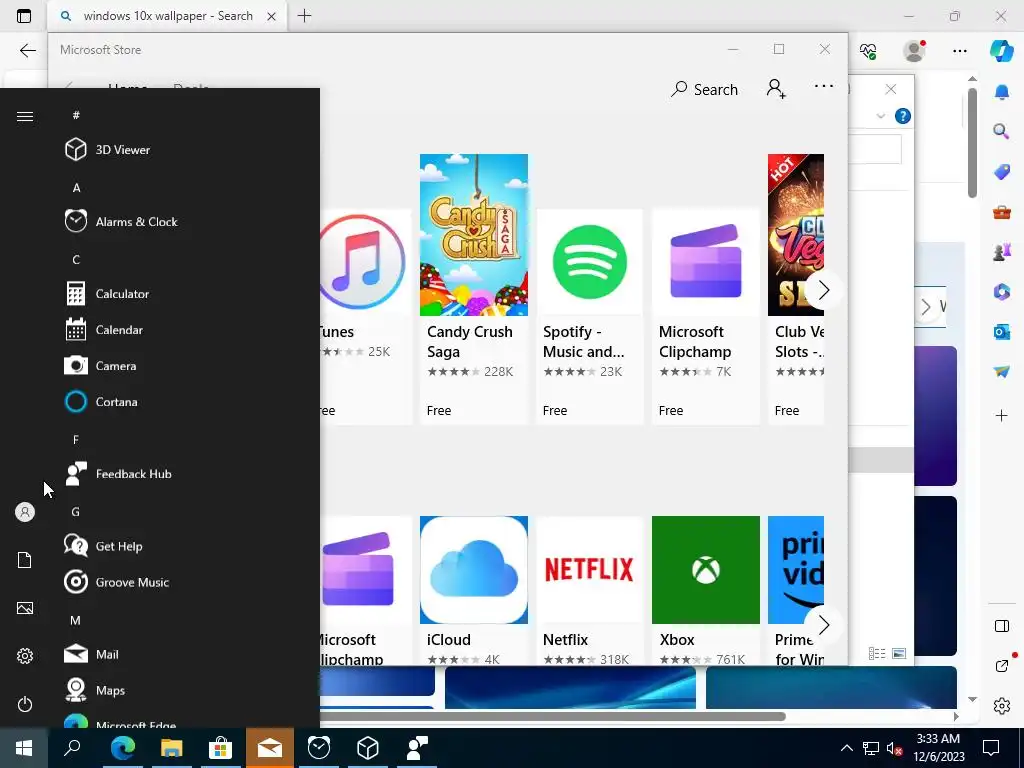Switch to Microsoft Store taskbar icon
Screen dimensions: 1024x768
[x=221, y=748]
